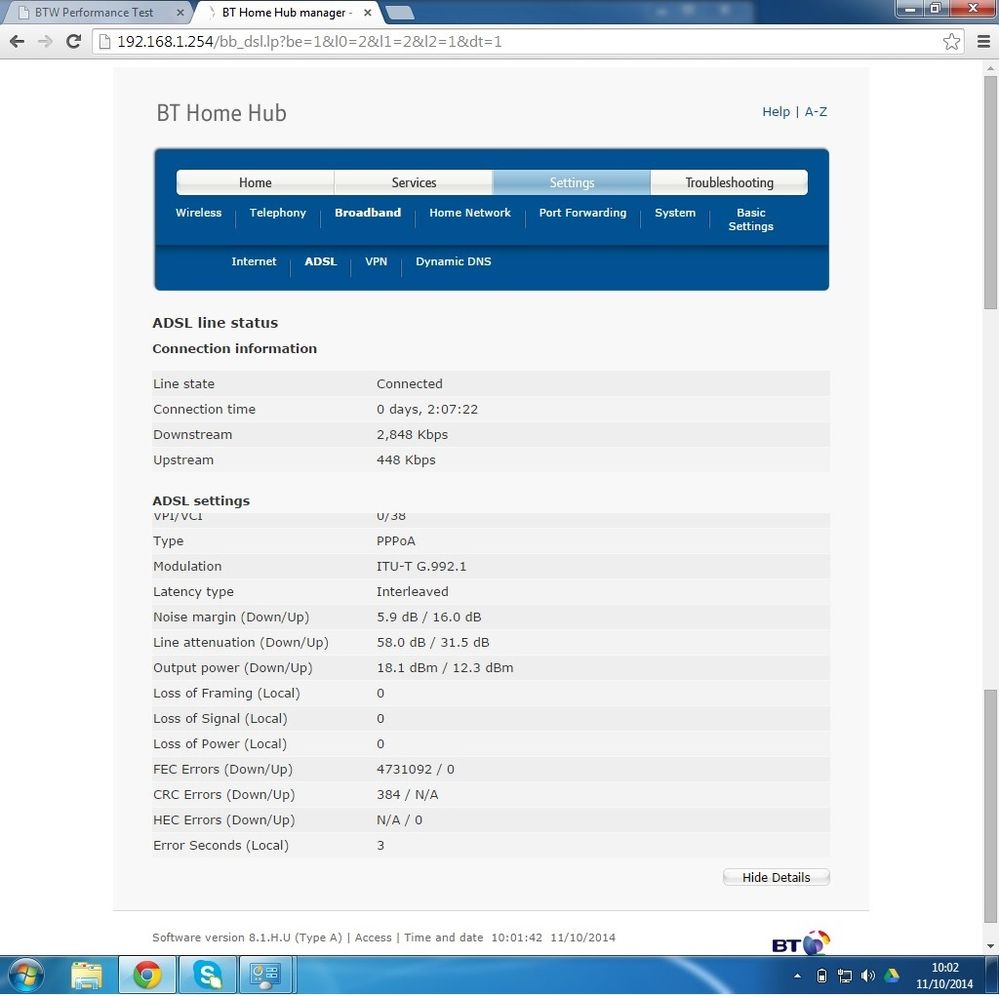Select Connection time value 0 days, 2:07:22
Image resolution: width=999 pixels, height=996 pixels.
coord(427,409)
